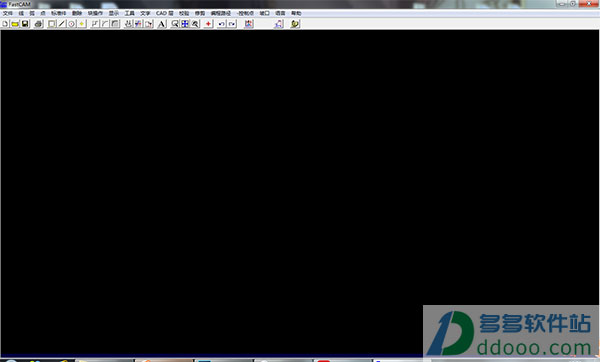Viewport: 600px width, 362px height.
Task: Activate the zoom window magnifier icon
Action: (x=175, y=24)
